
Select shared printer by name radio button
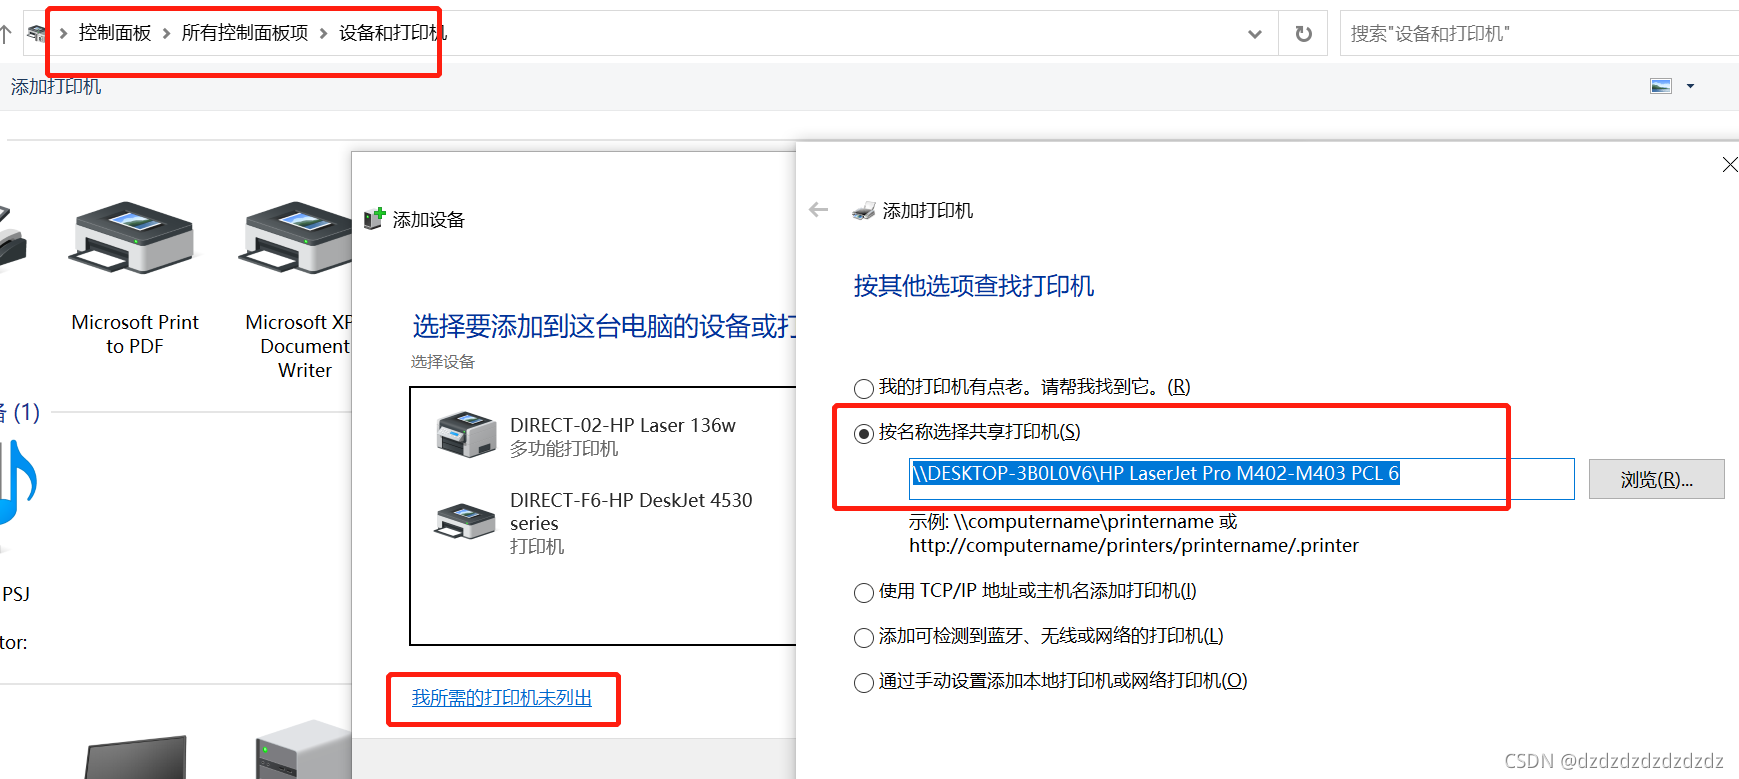coord(864,433)
